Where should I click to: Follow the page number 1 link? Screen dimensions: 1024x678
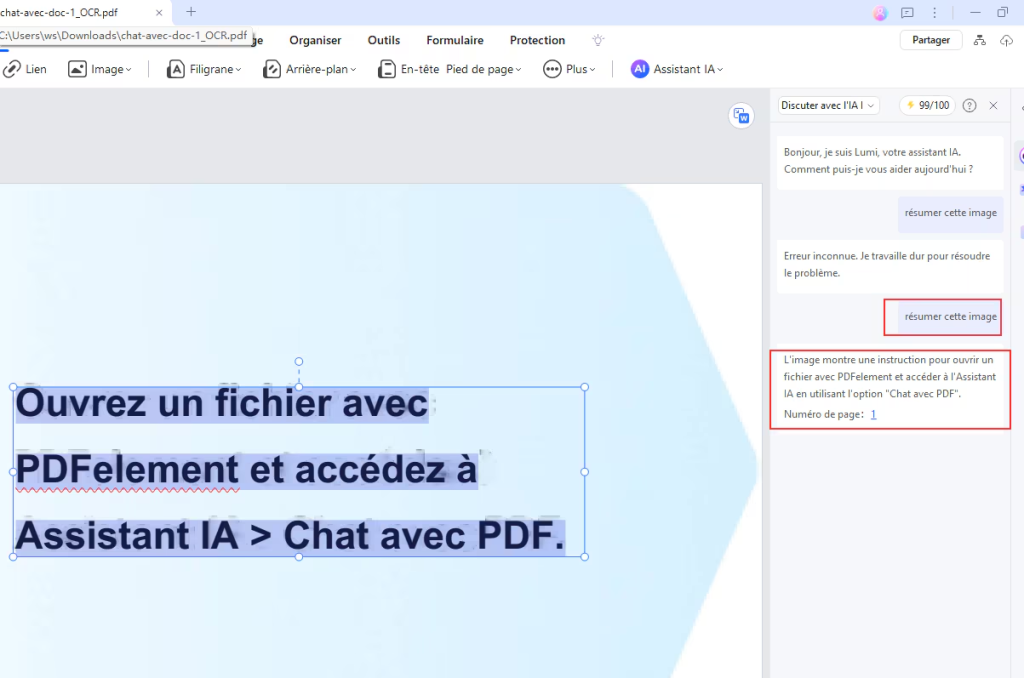(x=873, y=414)
